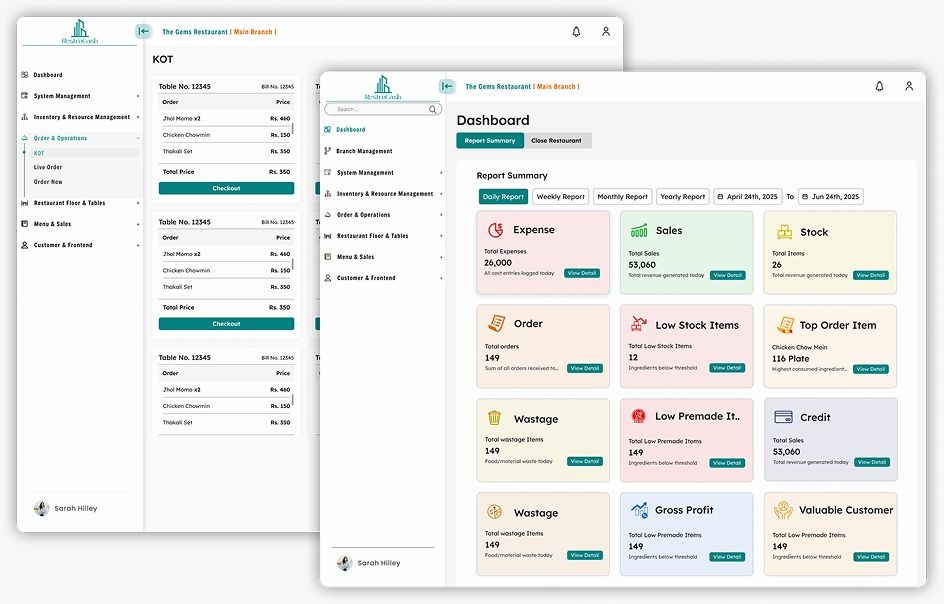Switch to the Close Restaurant tab
The image size is (944, 604).
(556, 141)
